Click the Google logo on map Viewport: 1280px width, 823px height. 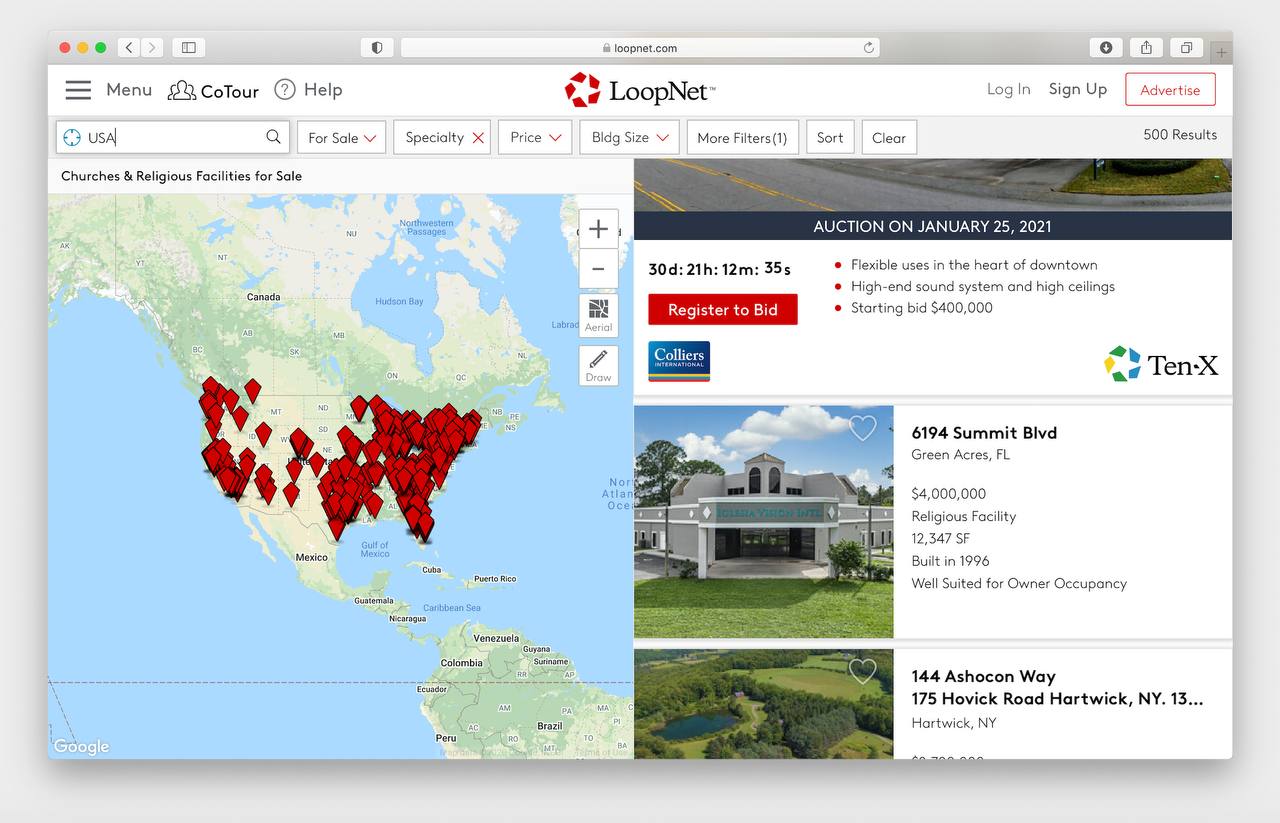[x=81, y=746]
